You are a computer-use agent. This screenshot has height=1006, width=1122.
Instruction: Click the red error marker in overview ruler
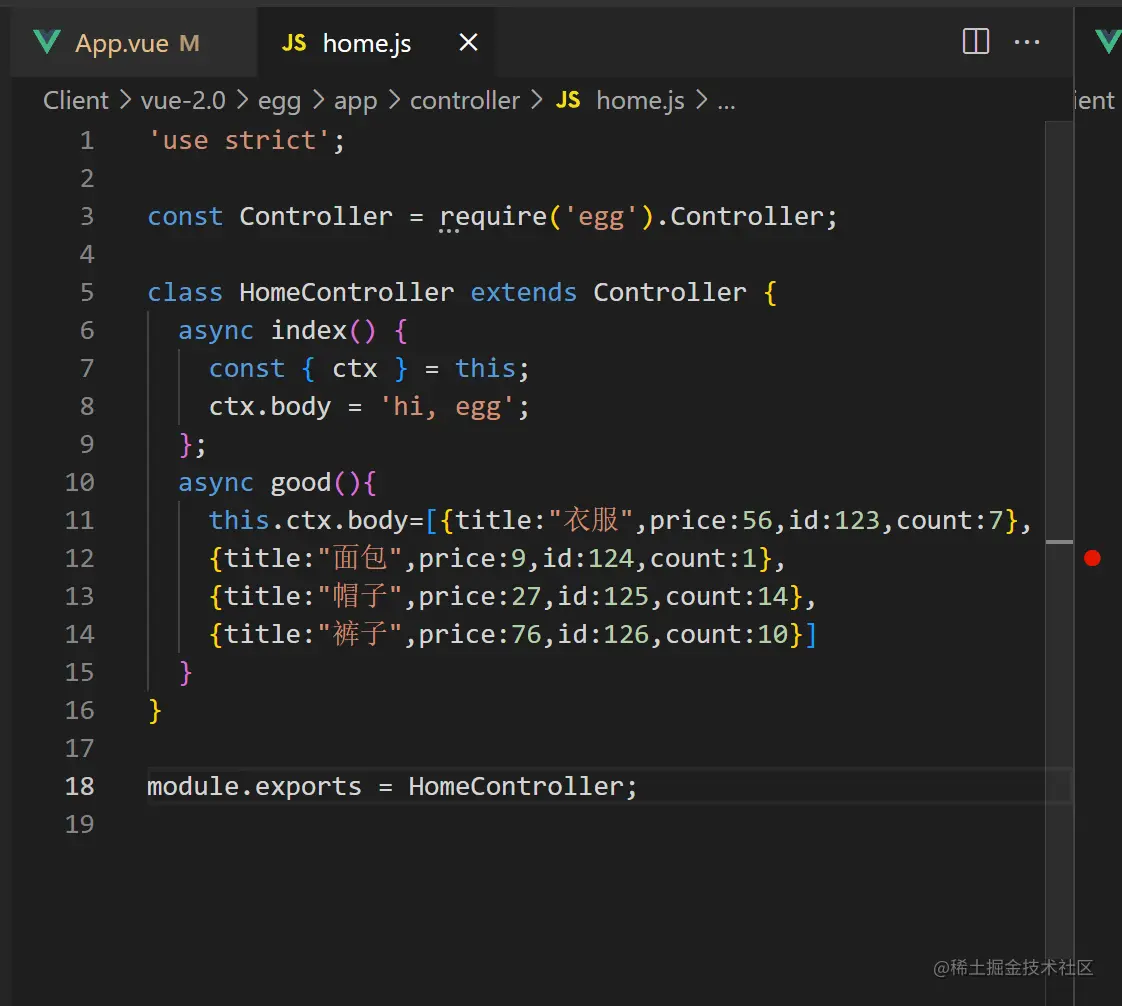(x=1092, y=558)
